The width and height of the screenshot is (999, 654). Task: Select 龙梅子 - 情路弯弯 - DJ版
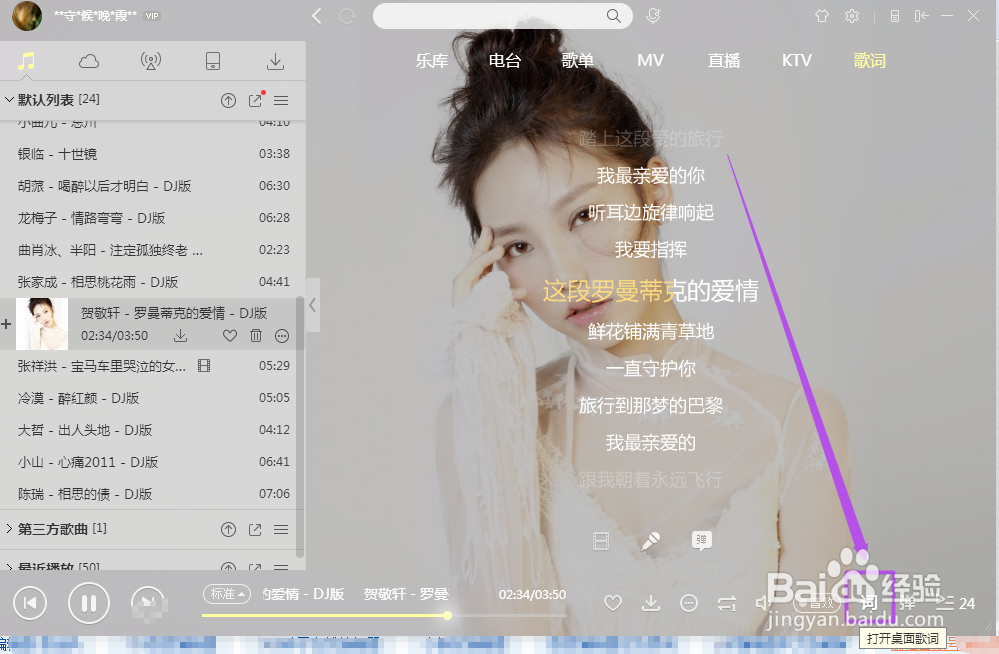[x=153, y=217]
